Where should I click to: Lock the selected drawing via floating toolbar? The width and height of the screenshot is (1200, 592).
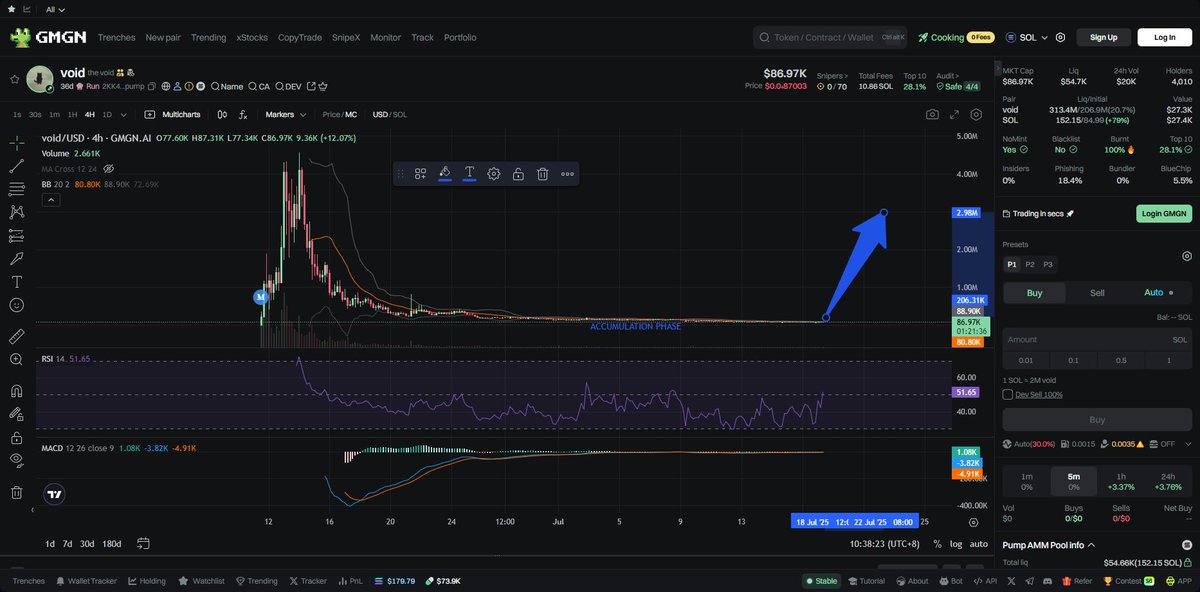[518, 174]
